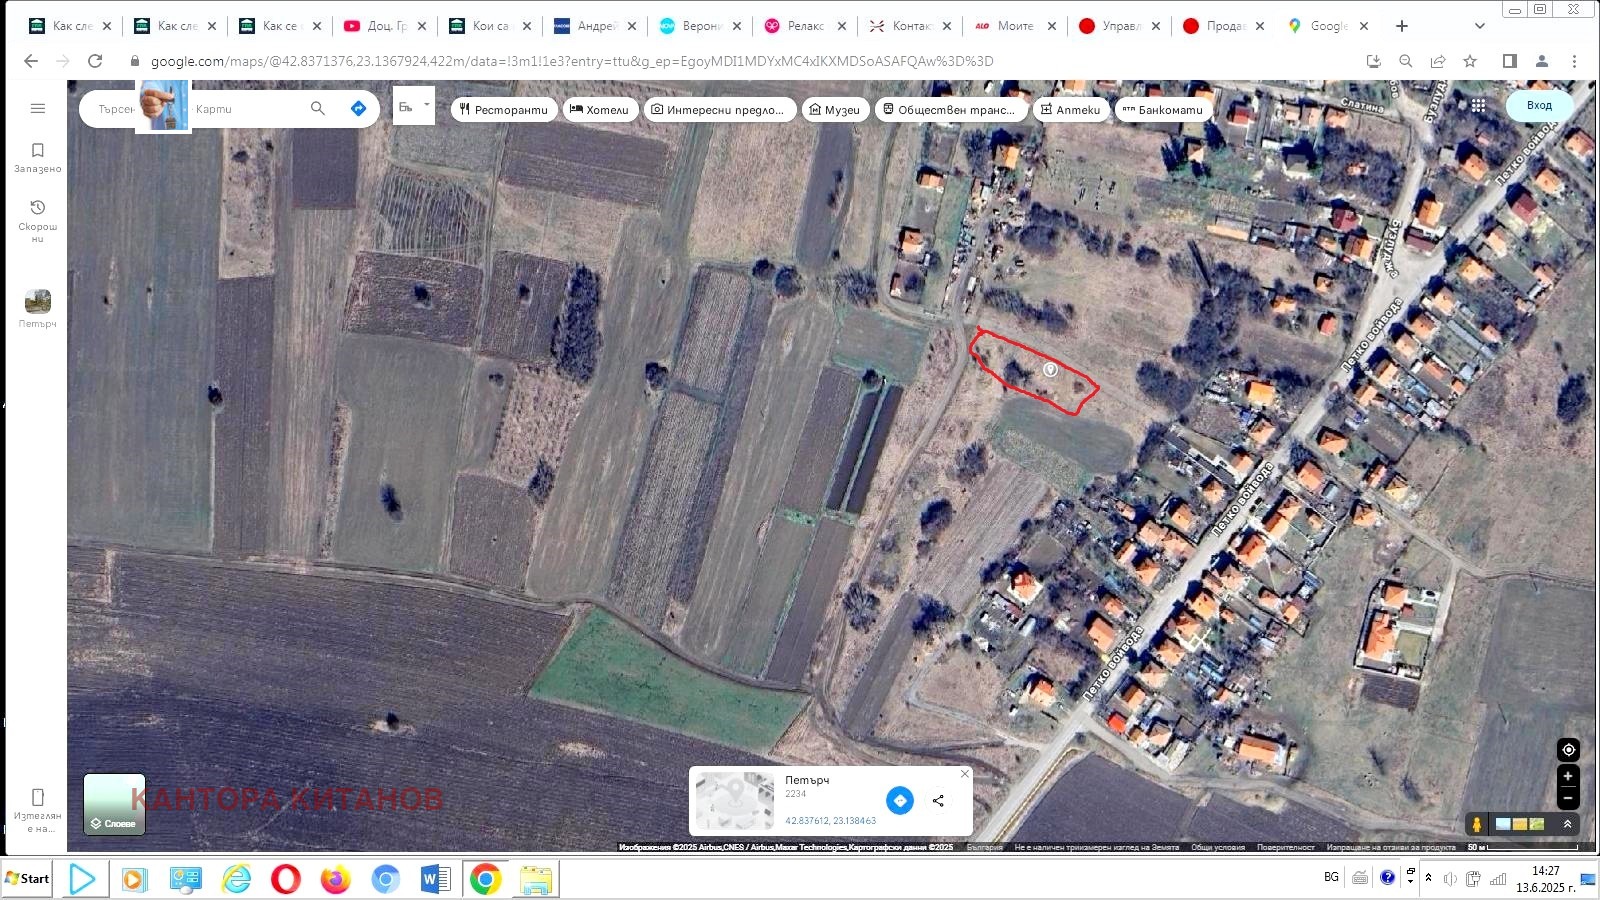Image resolution: width=1600 pixels, height=900 pixels.
Task: Bookmark this page with the star icon
Action: (x=1470, y=61)
